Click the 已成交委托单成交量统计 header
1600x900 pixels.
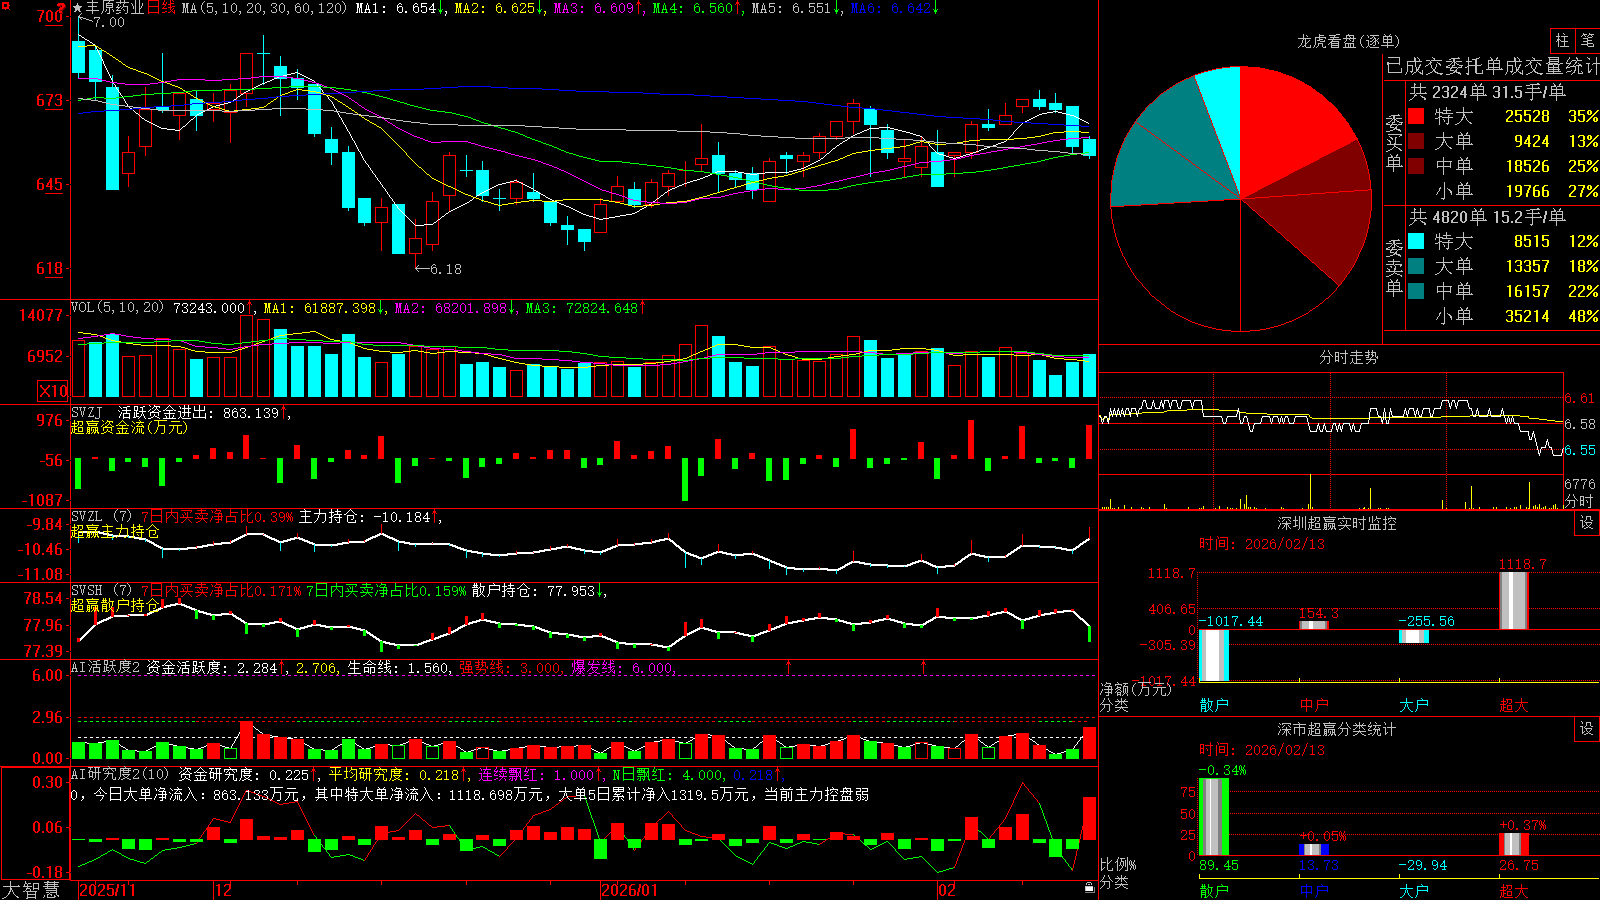1492,66
